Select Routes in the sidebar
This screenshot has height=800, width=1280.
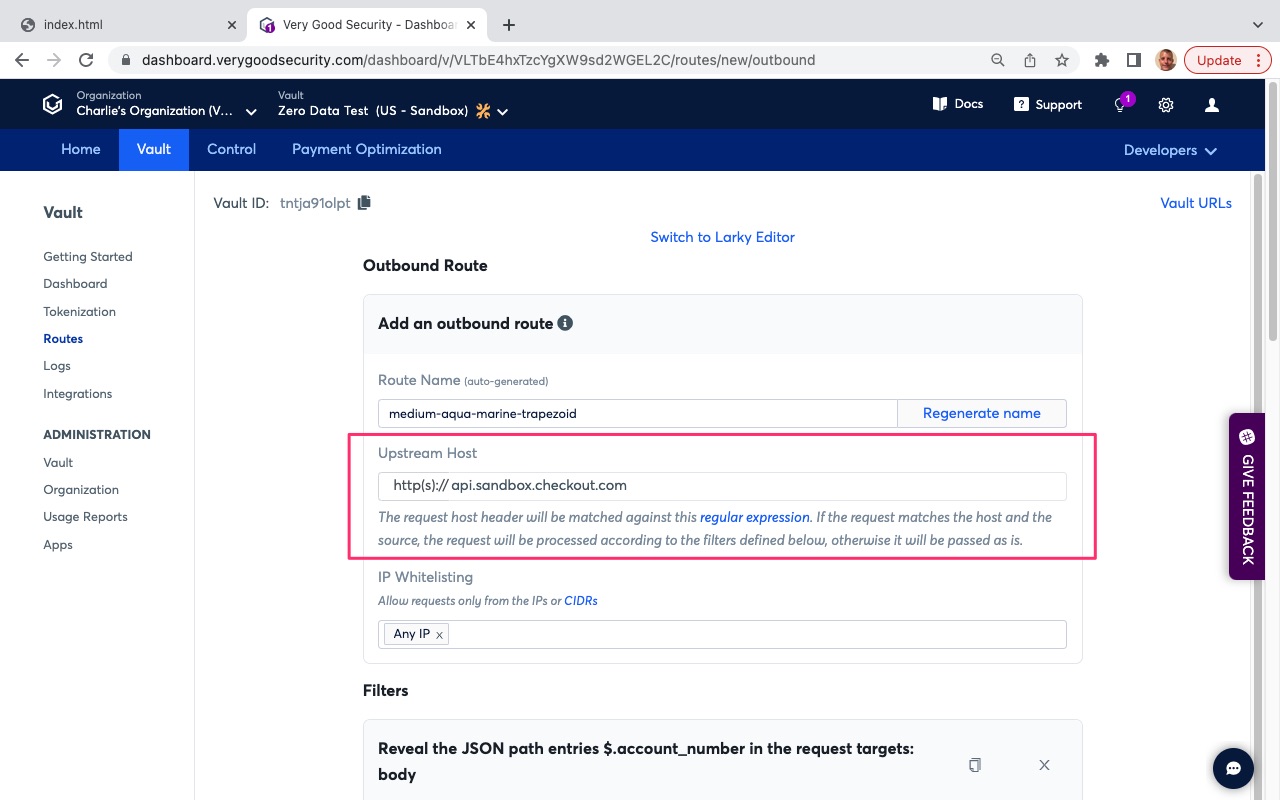(x=63, y=339)
